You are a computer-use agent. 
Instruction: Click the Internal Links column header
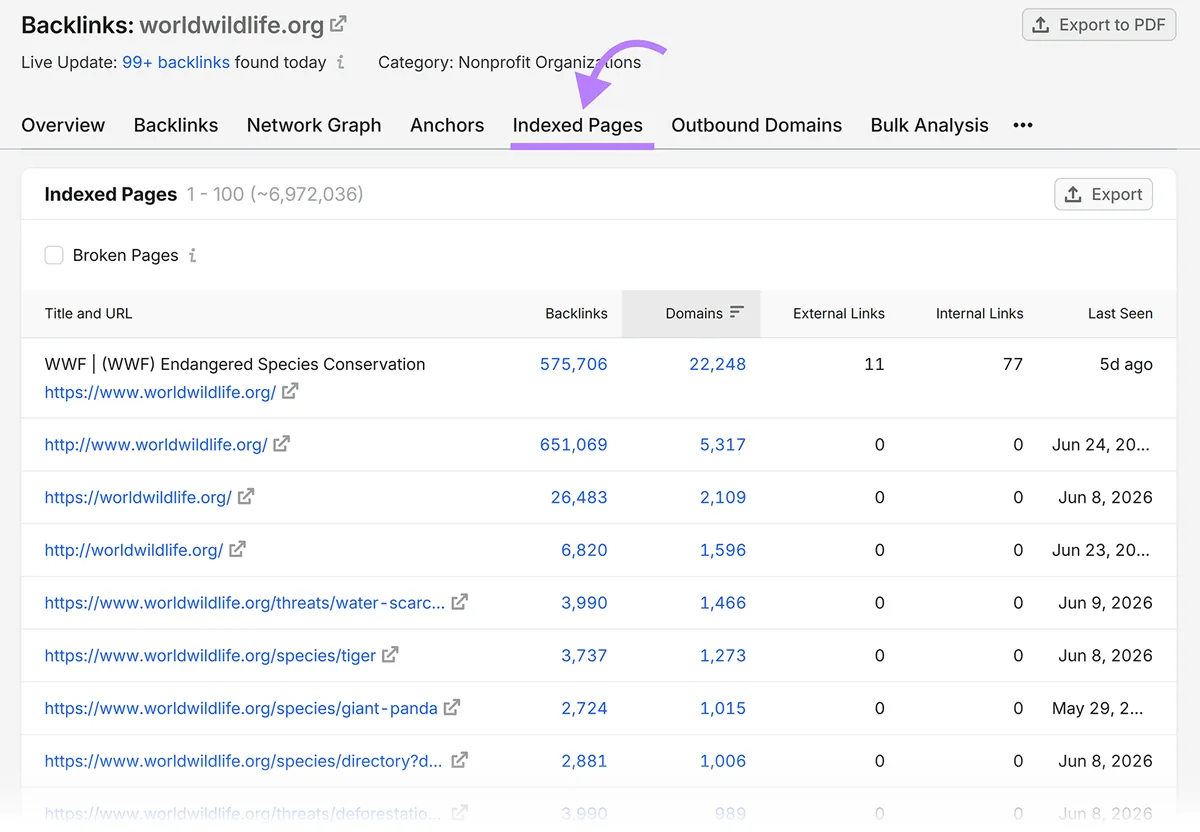pos(980,313)
